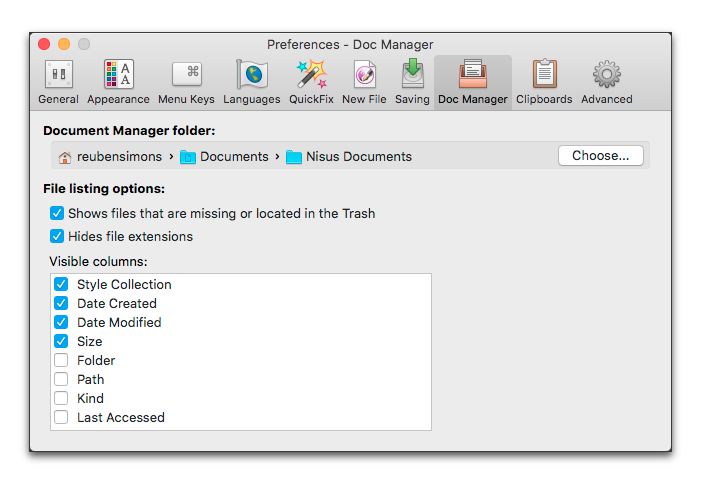Screen dimensions: 701x484
Task: Open the General preferences pane
Action: point(58,82)
